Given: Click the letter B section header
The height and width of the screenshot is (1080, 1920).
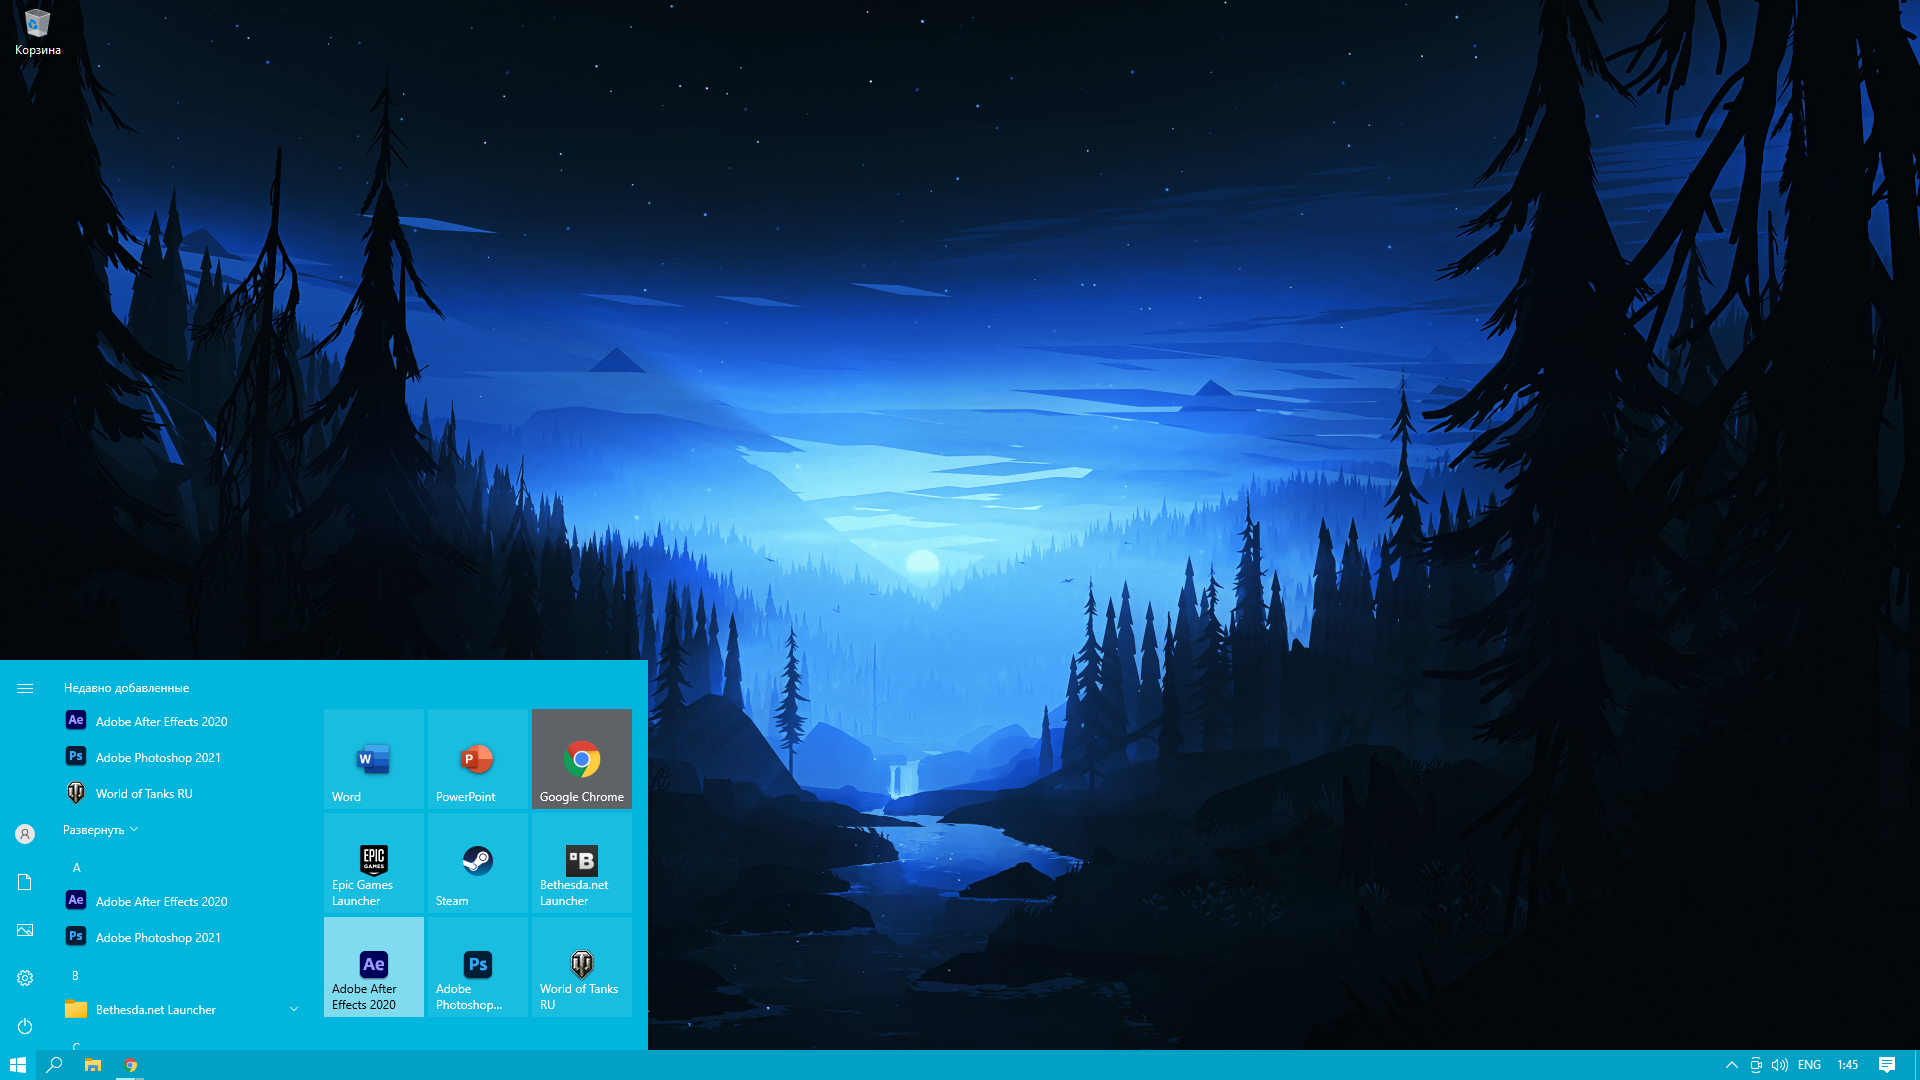Looking at the screenshot, I should (x=75, y=975).
